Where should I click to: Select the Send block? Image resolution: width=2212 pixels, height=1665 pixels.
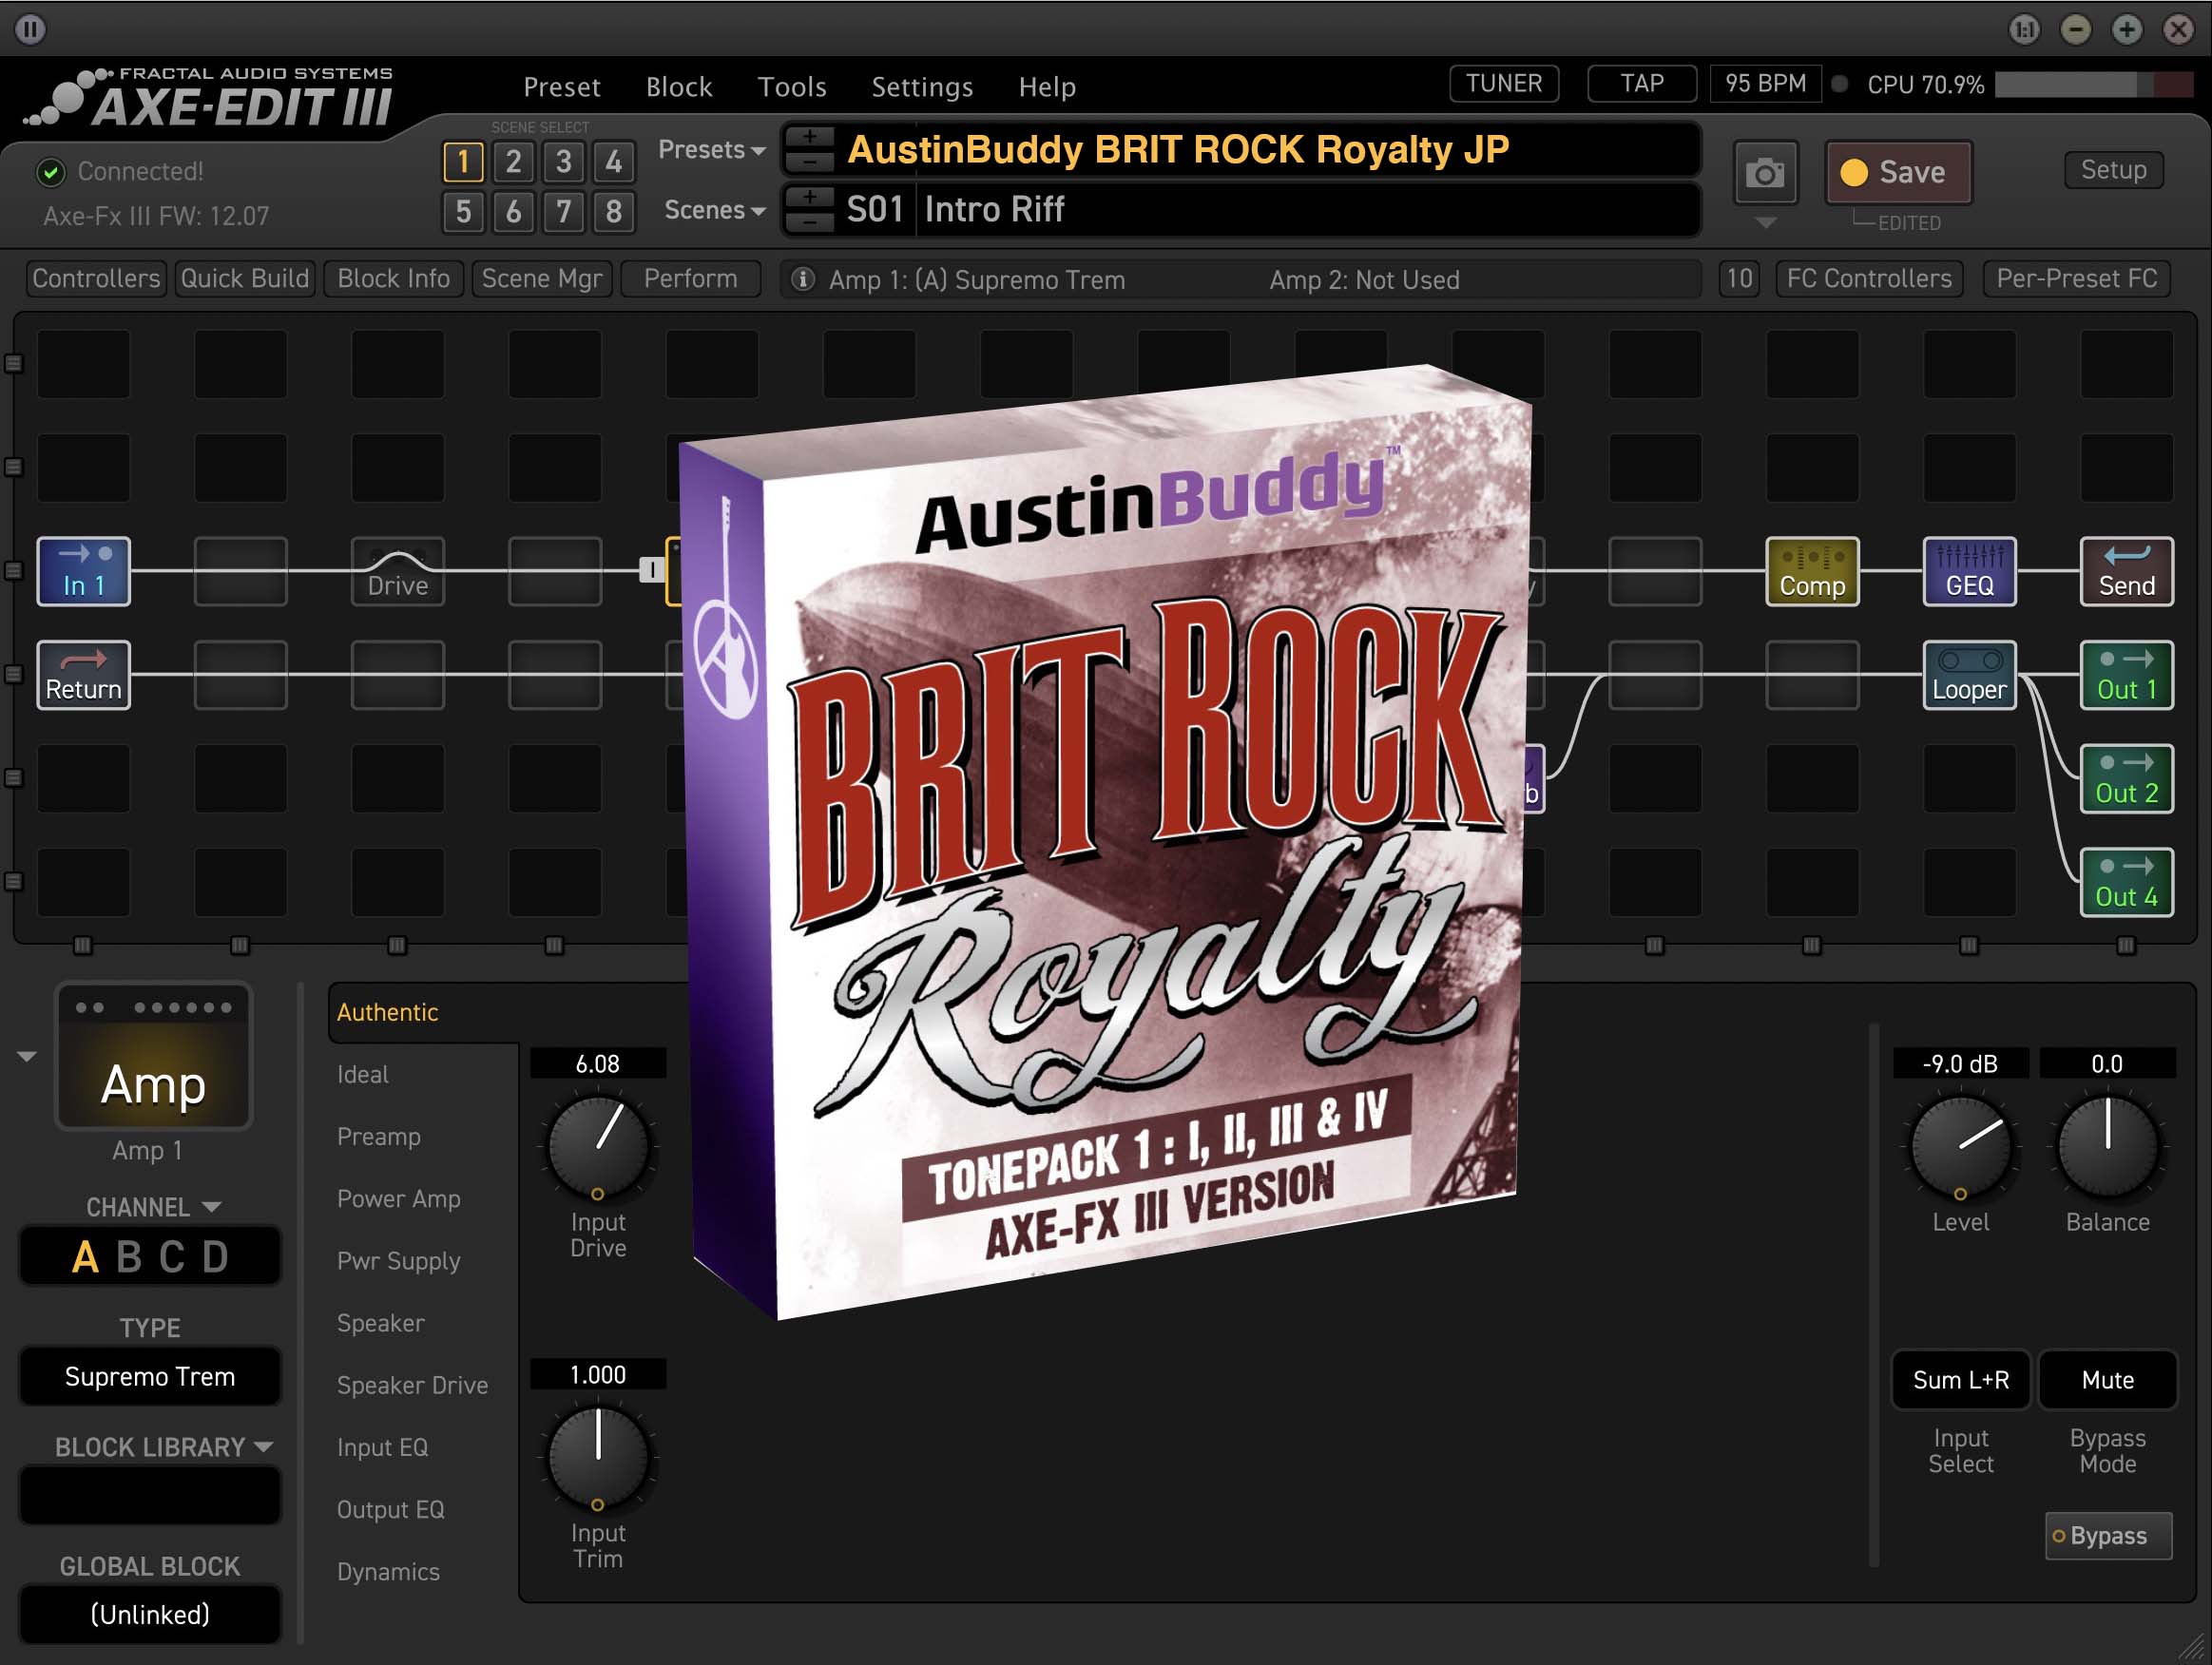click(2126, 571)
